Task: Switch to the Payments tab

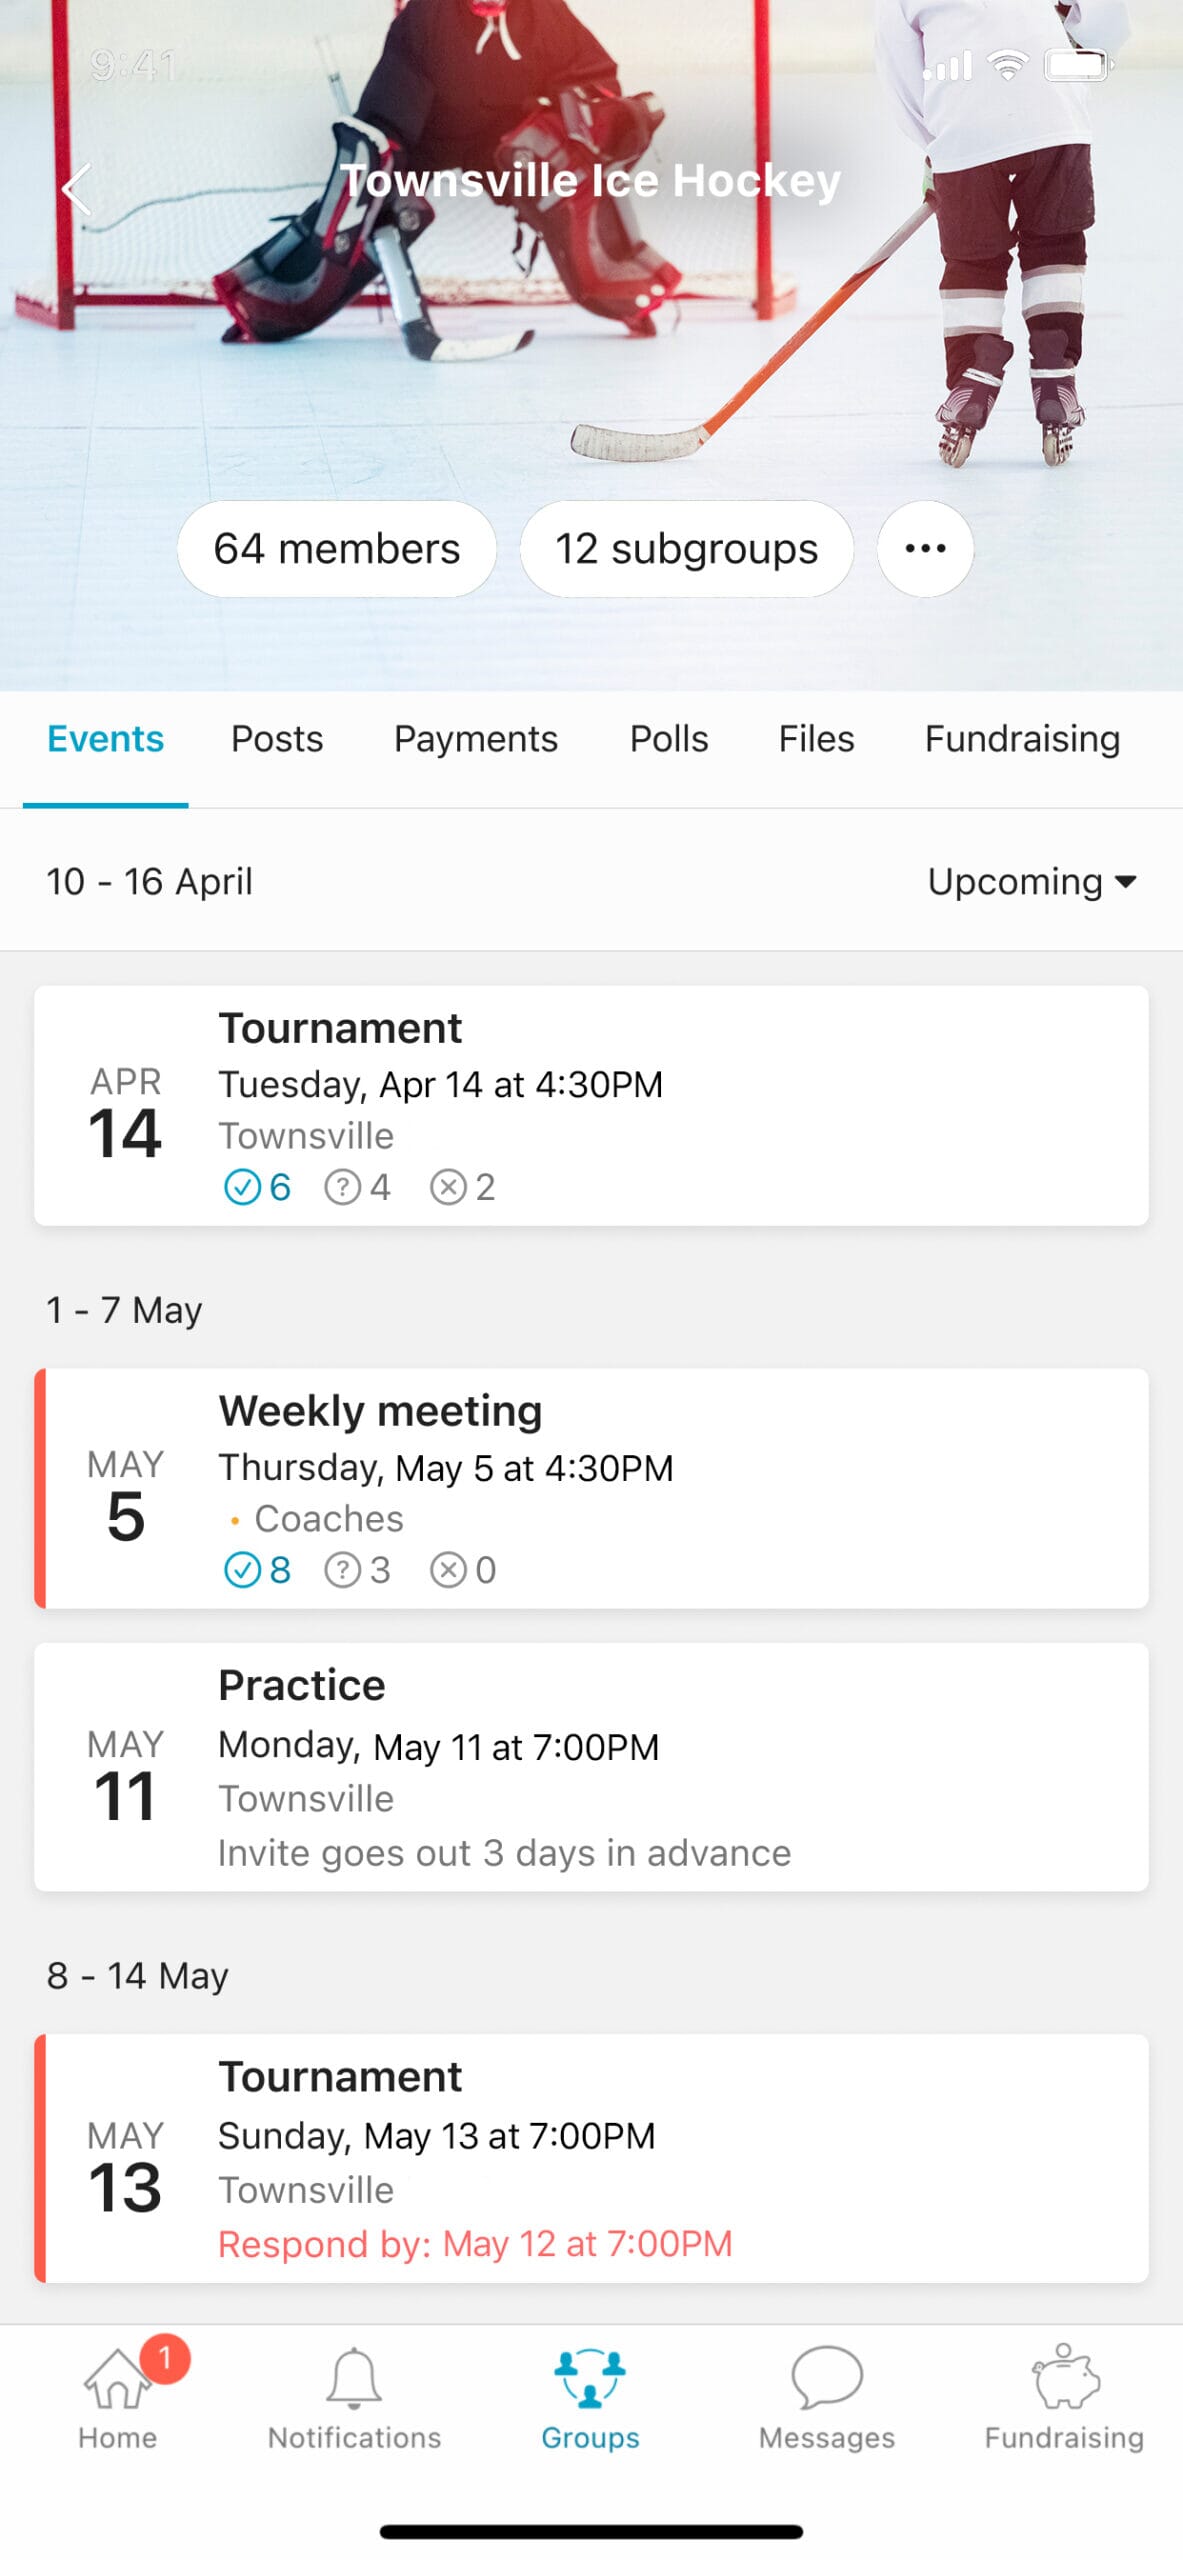Action: click(x=476, y=739)
